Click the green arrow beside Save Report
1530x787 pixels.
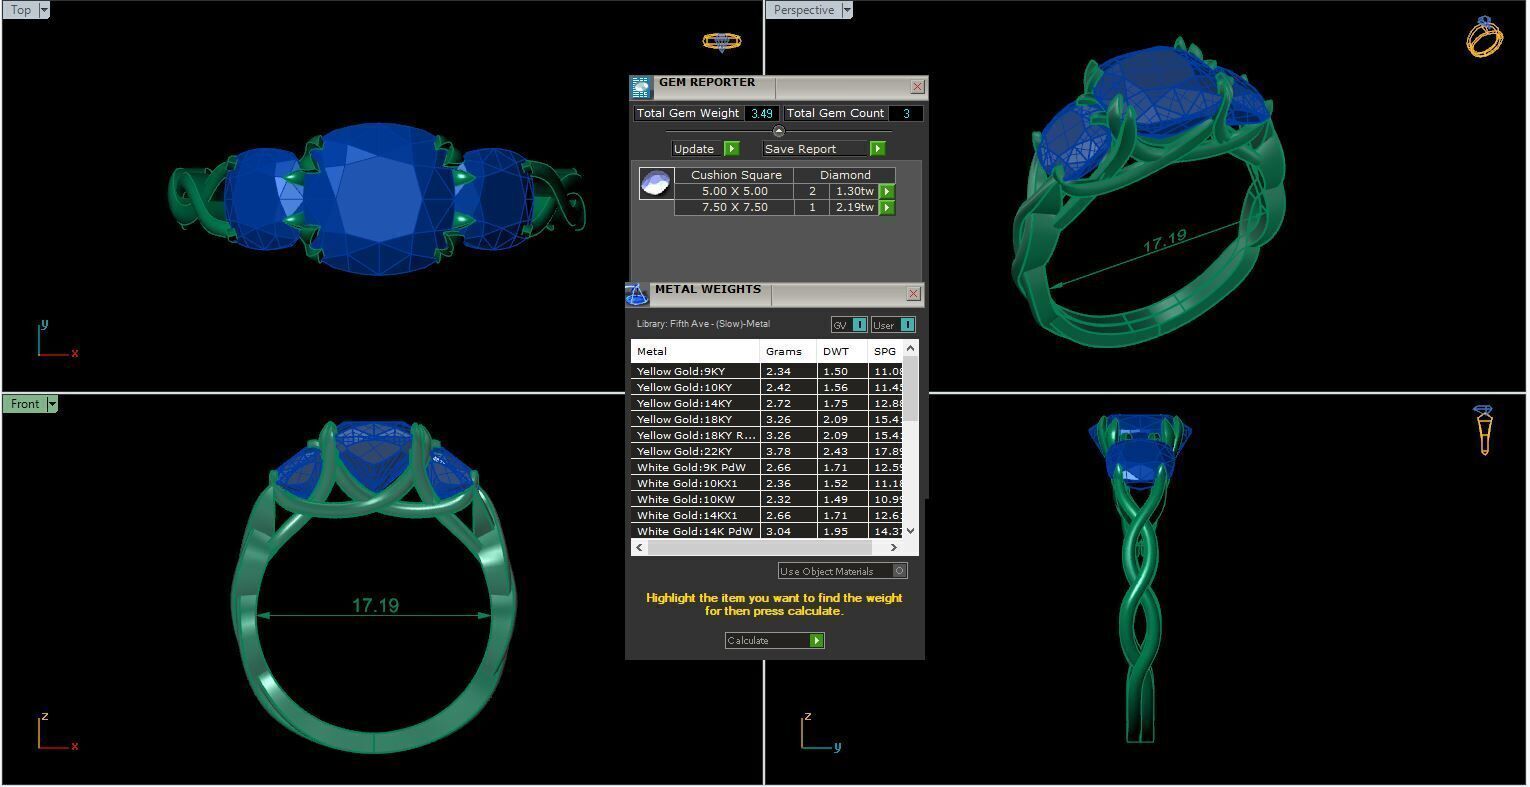[x=877, y=149]
